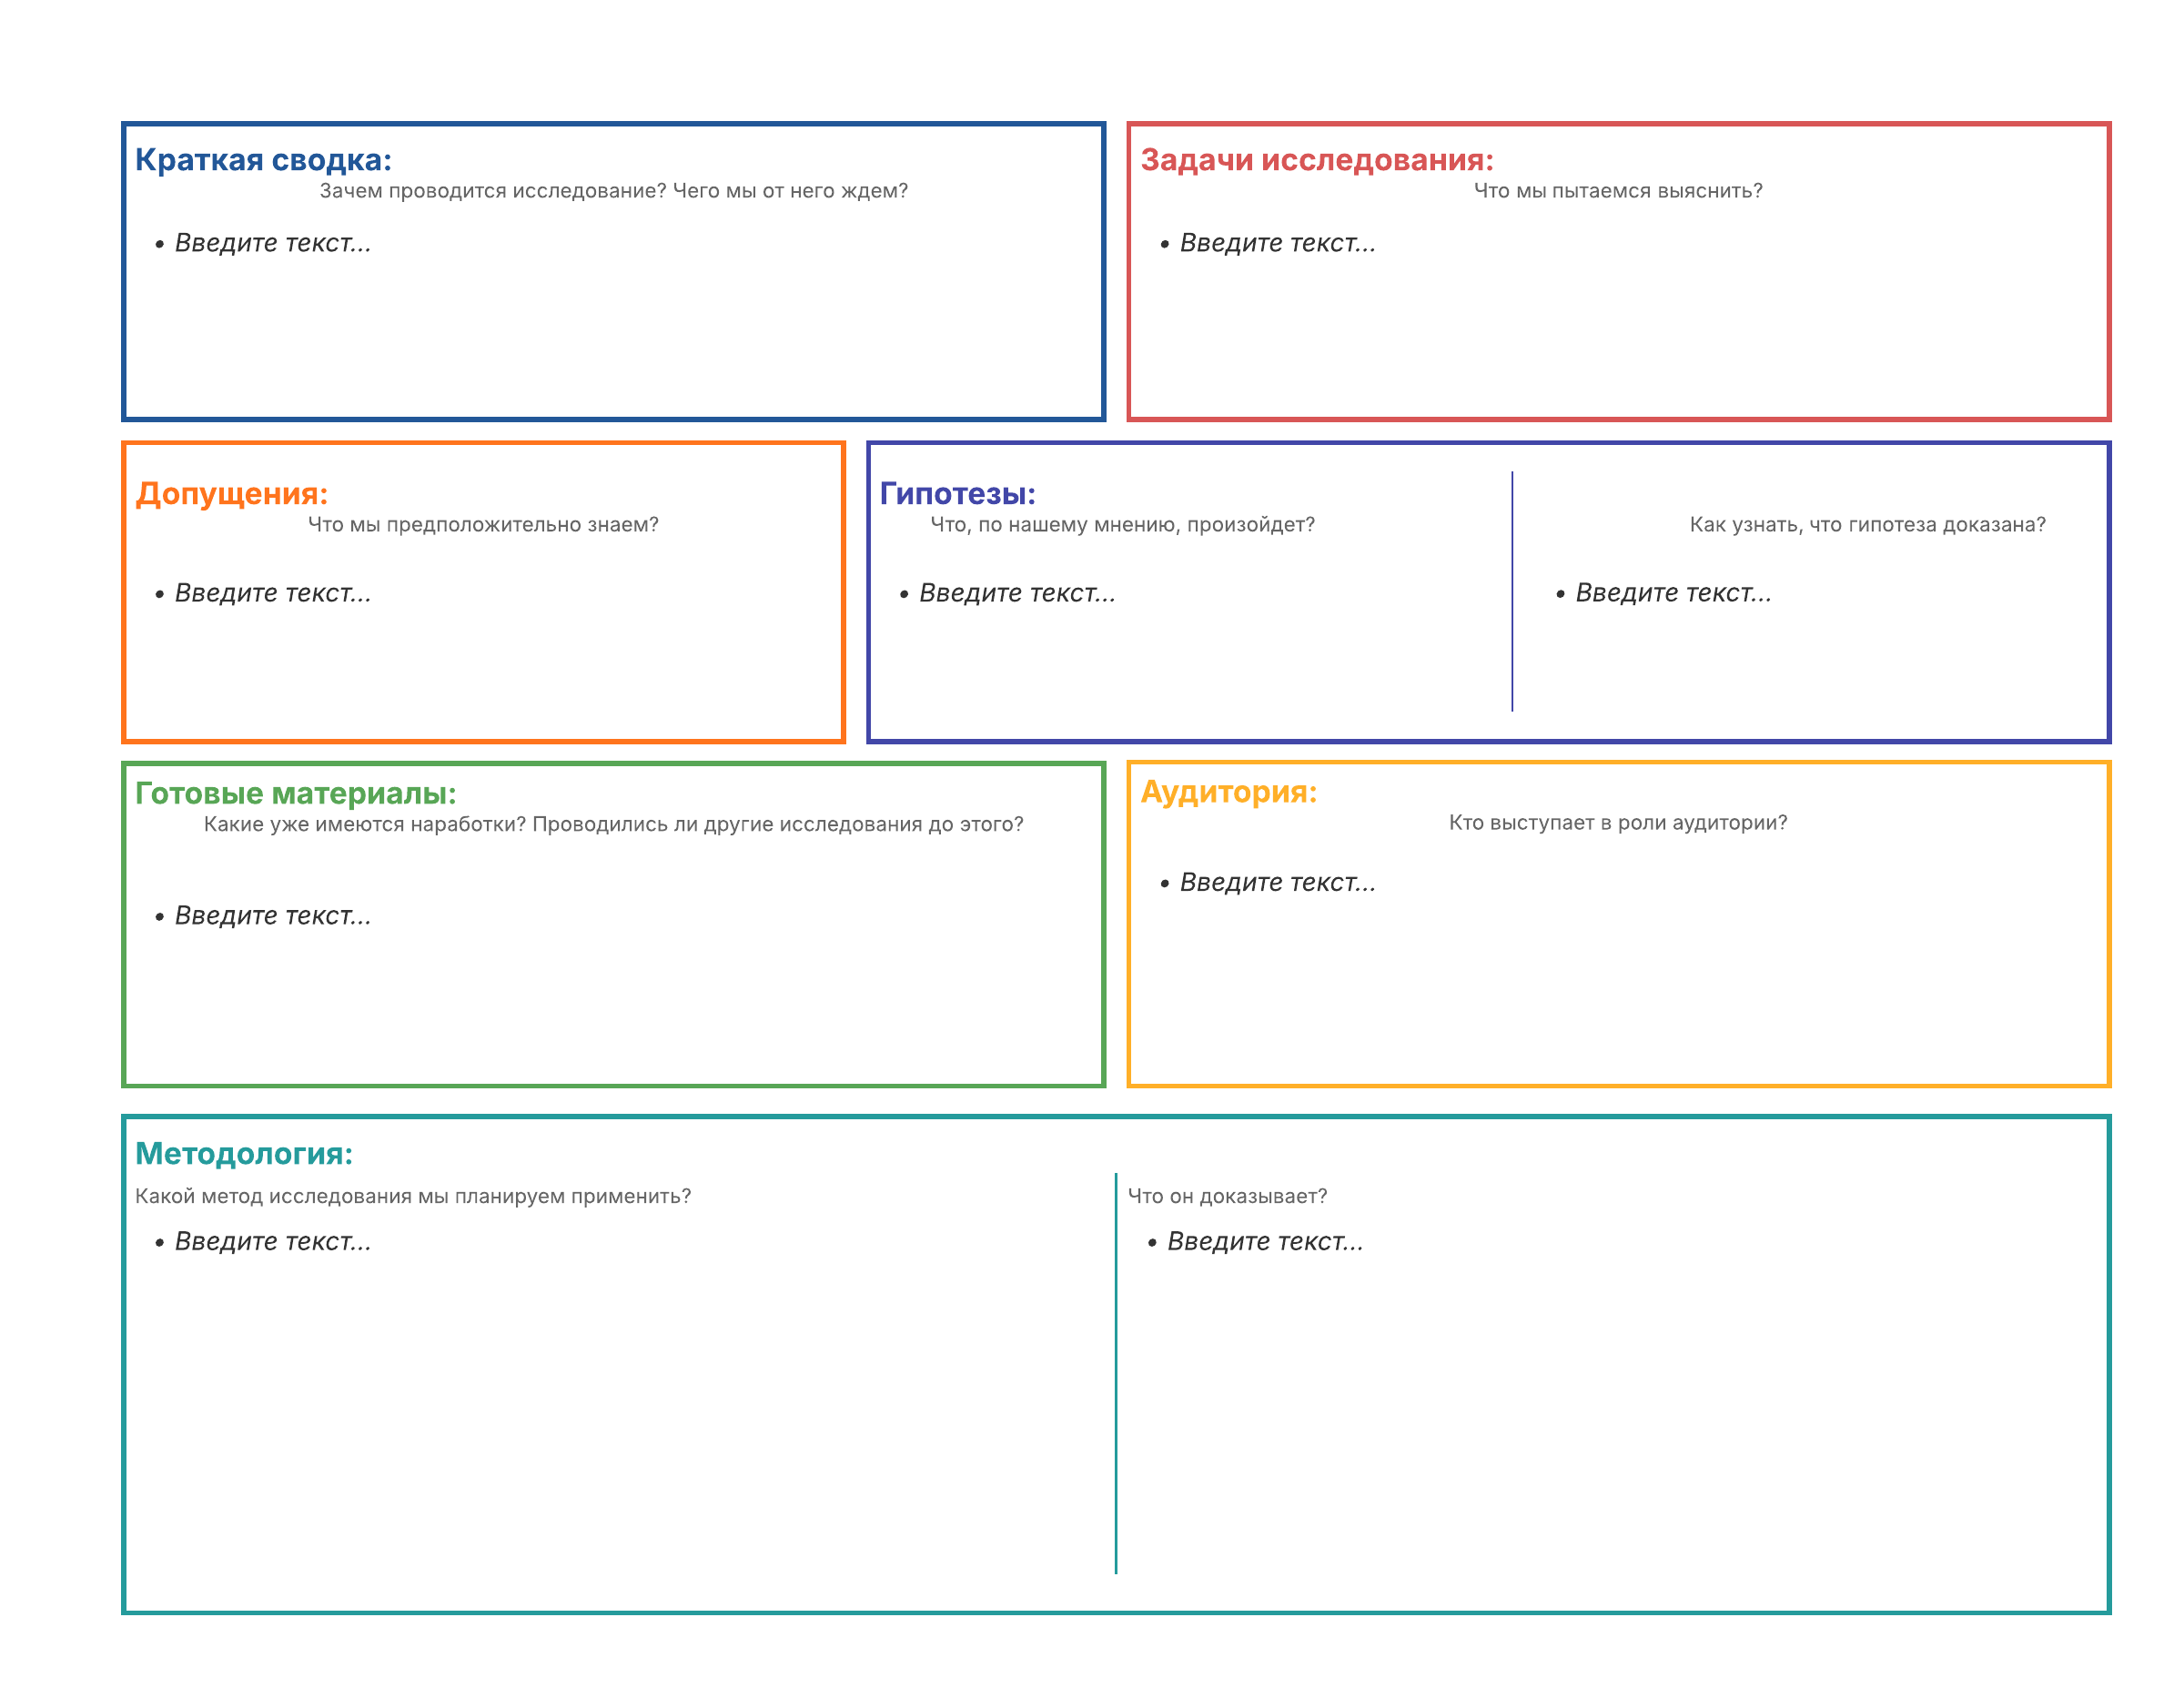Screen dimensions: 2184x1688
Task: Click subtitle 'Что мы пытаемся выяснить?'
Action: pyautogui.click(x=1617, y=191)
